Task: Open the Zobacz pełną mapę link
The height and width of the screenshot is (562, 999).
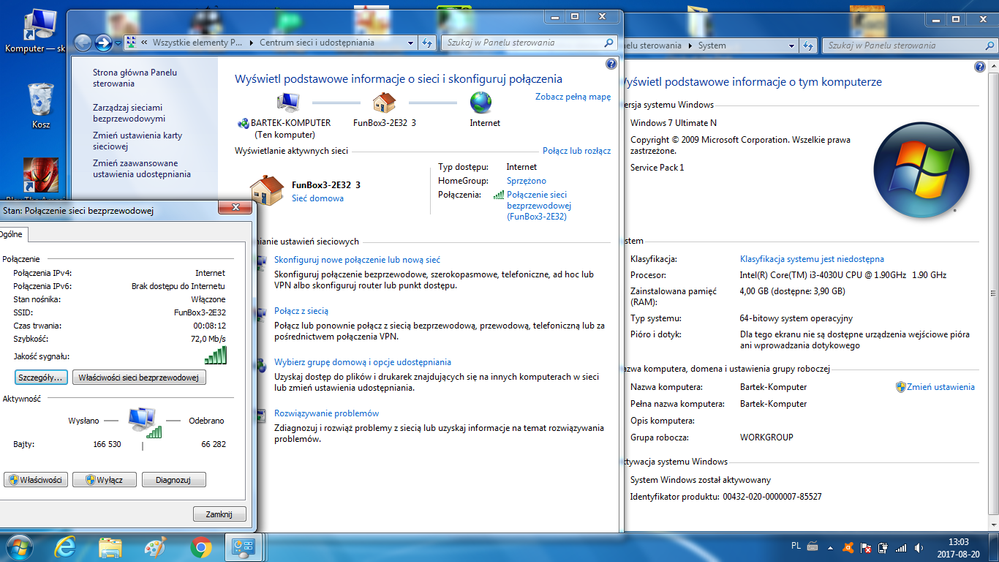Action: click(x=572, y=97)
